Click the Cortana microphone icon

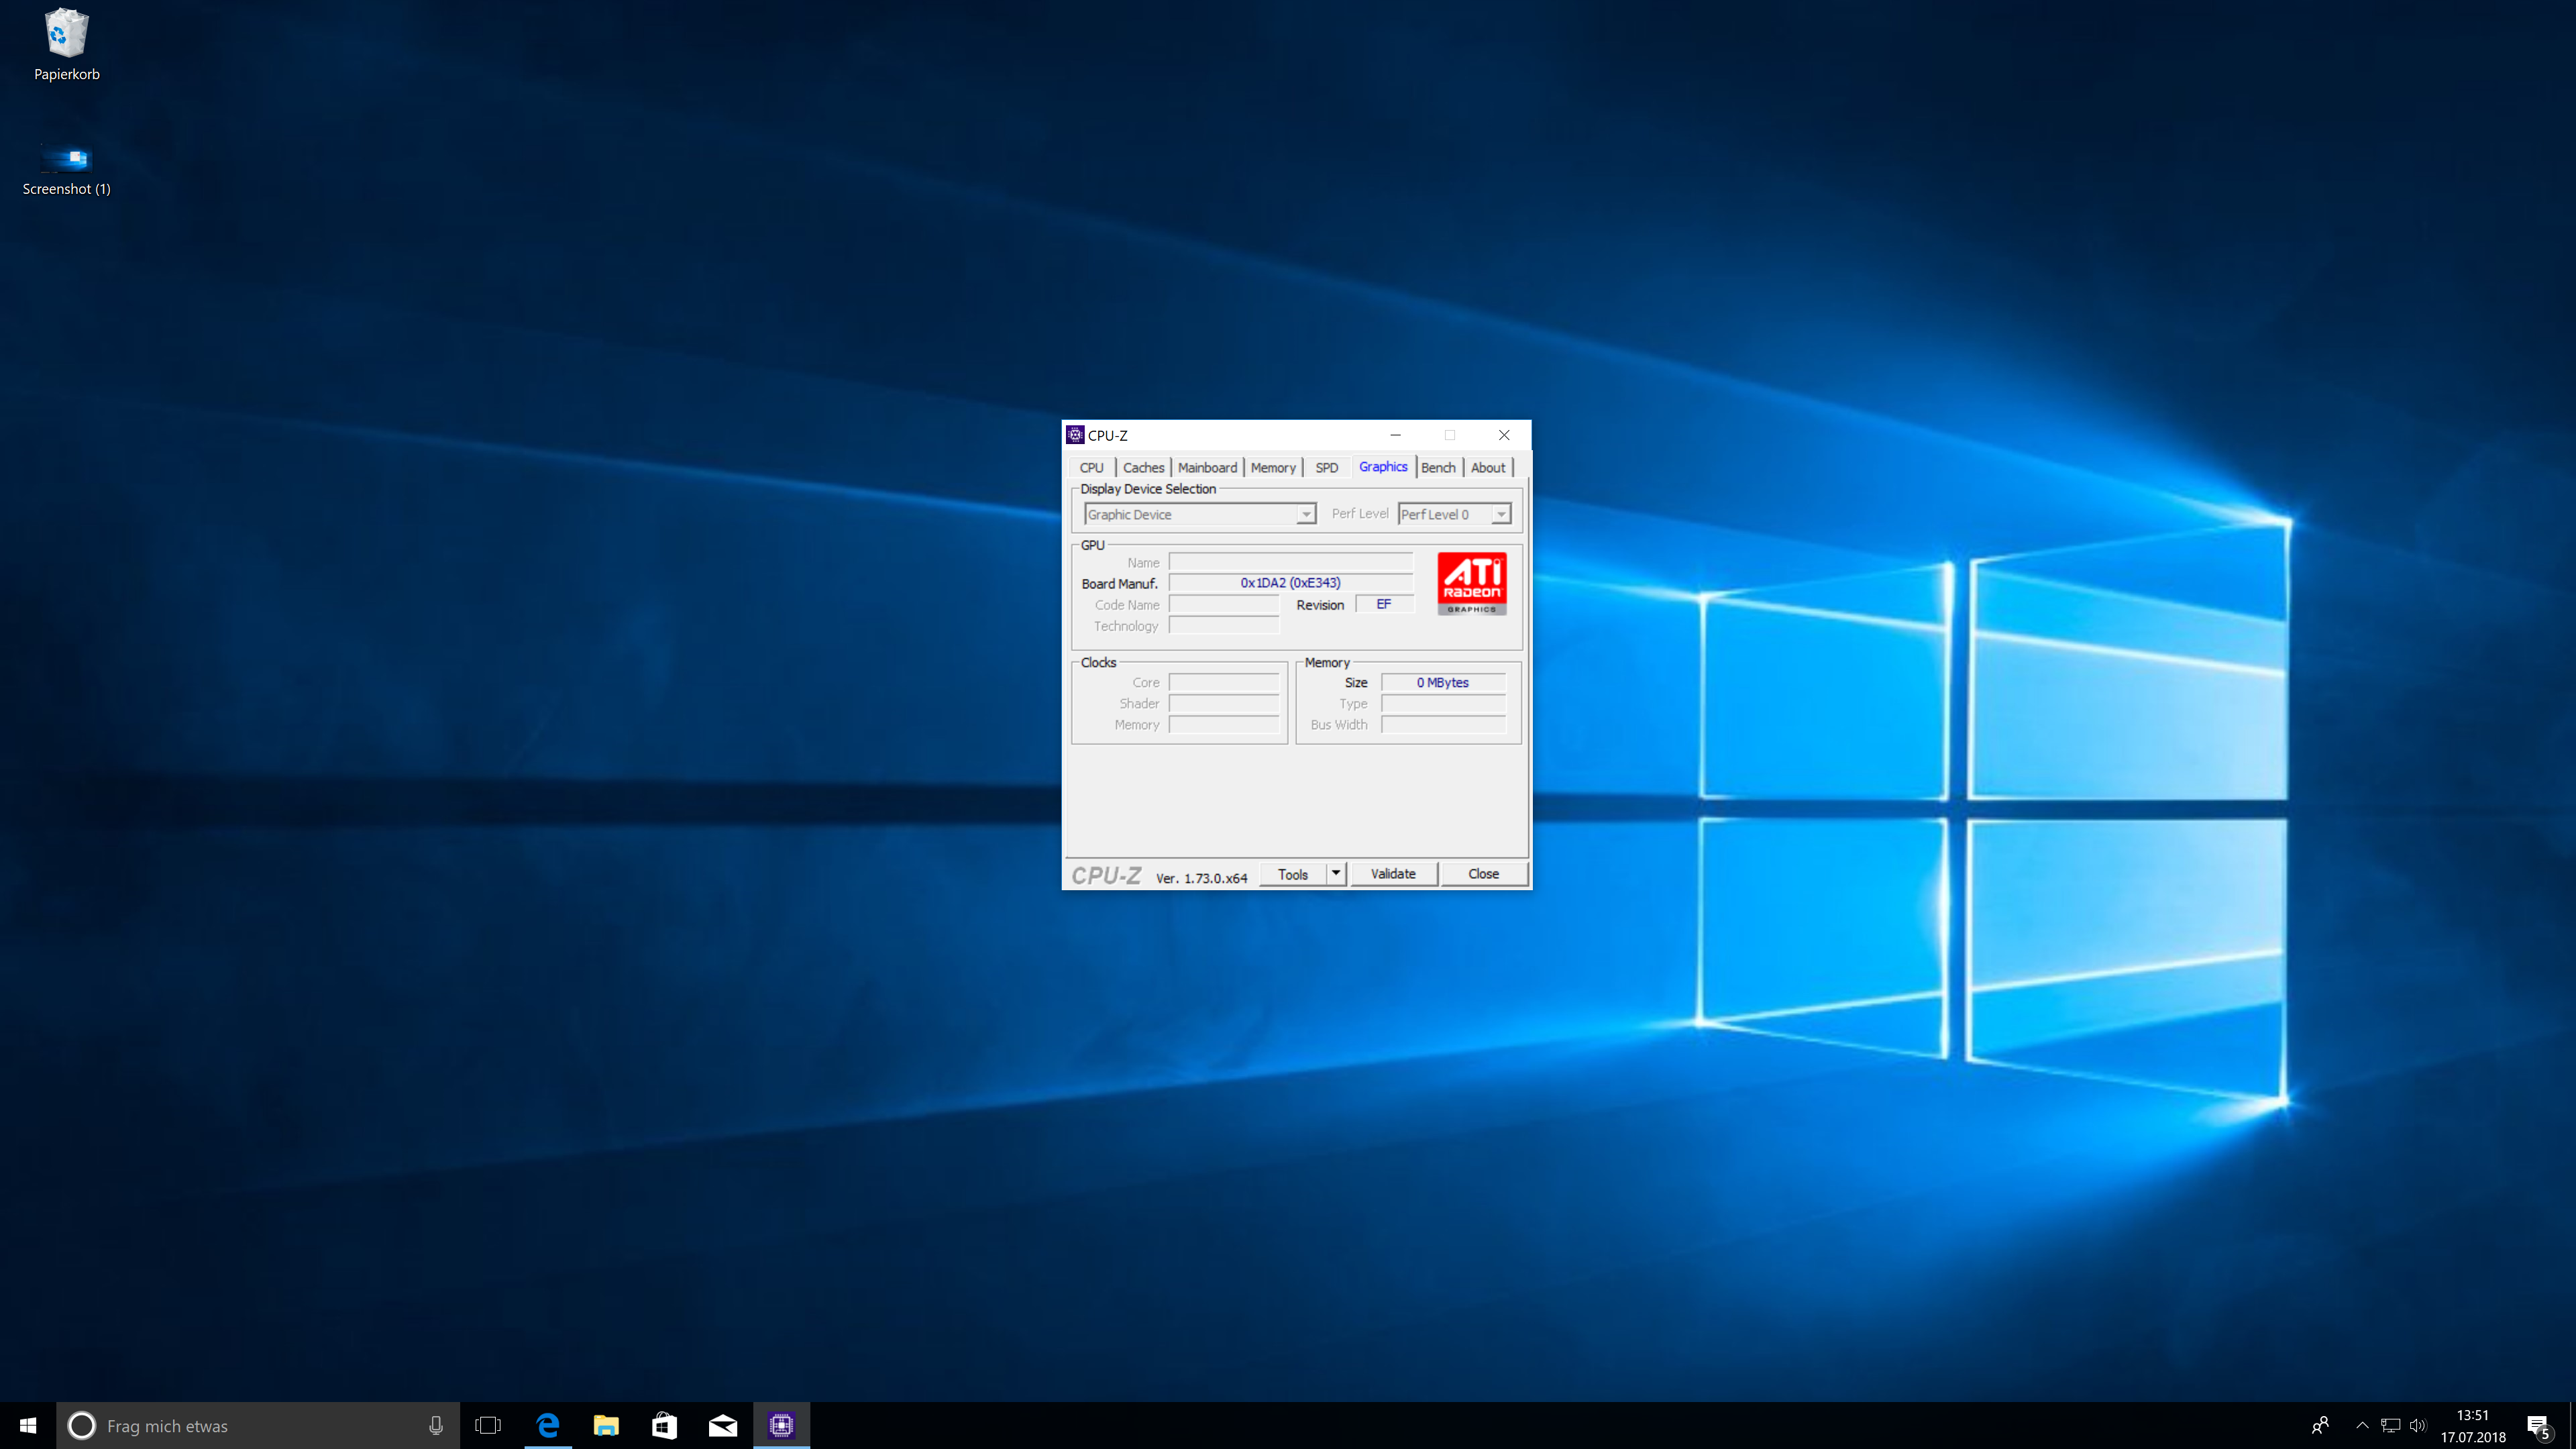click(435, 1425)
